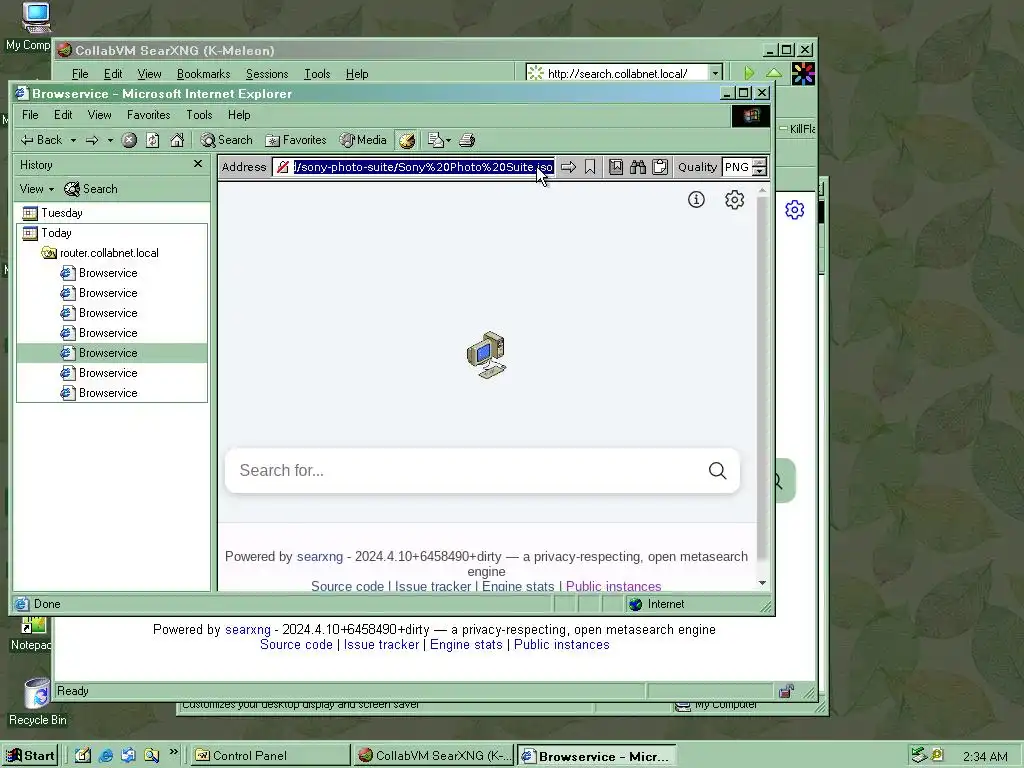Click the Quality stepper up arrow

pos(759,163)
